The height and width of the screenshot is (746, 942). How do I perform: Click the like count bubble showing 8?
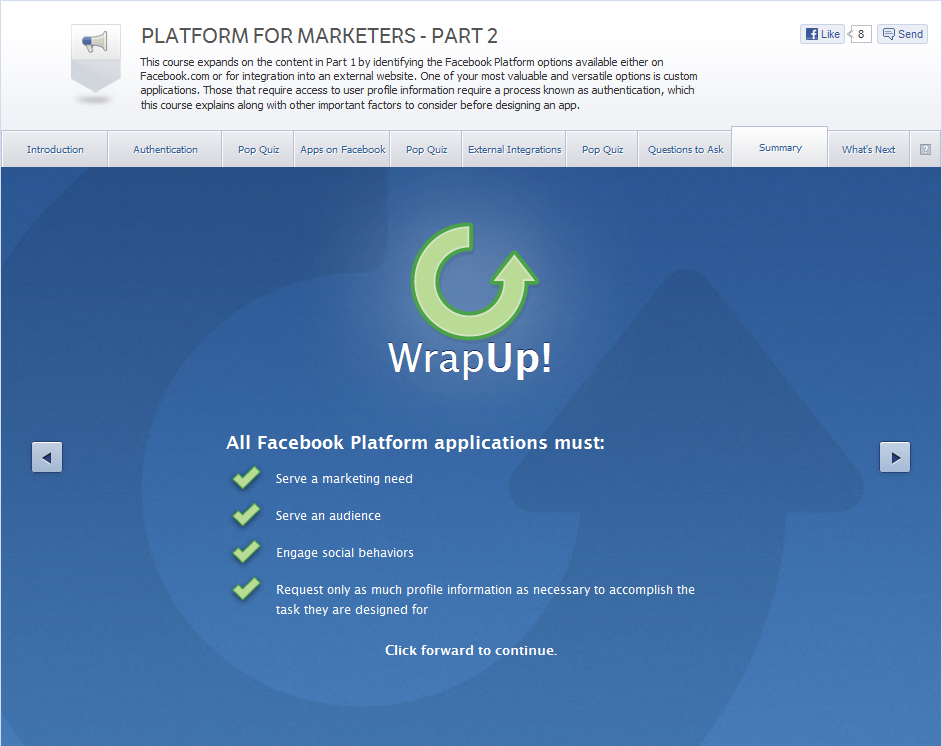click(860, 34)
